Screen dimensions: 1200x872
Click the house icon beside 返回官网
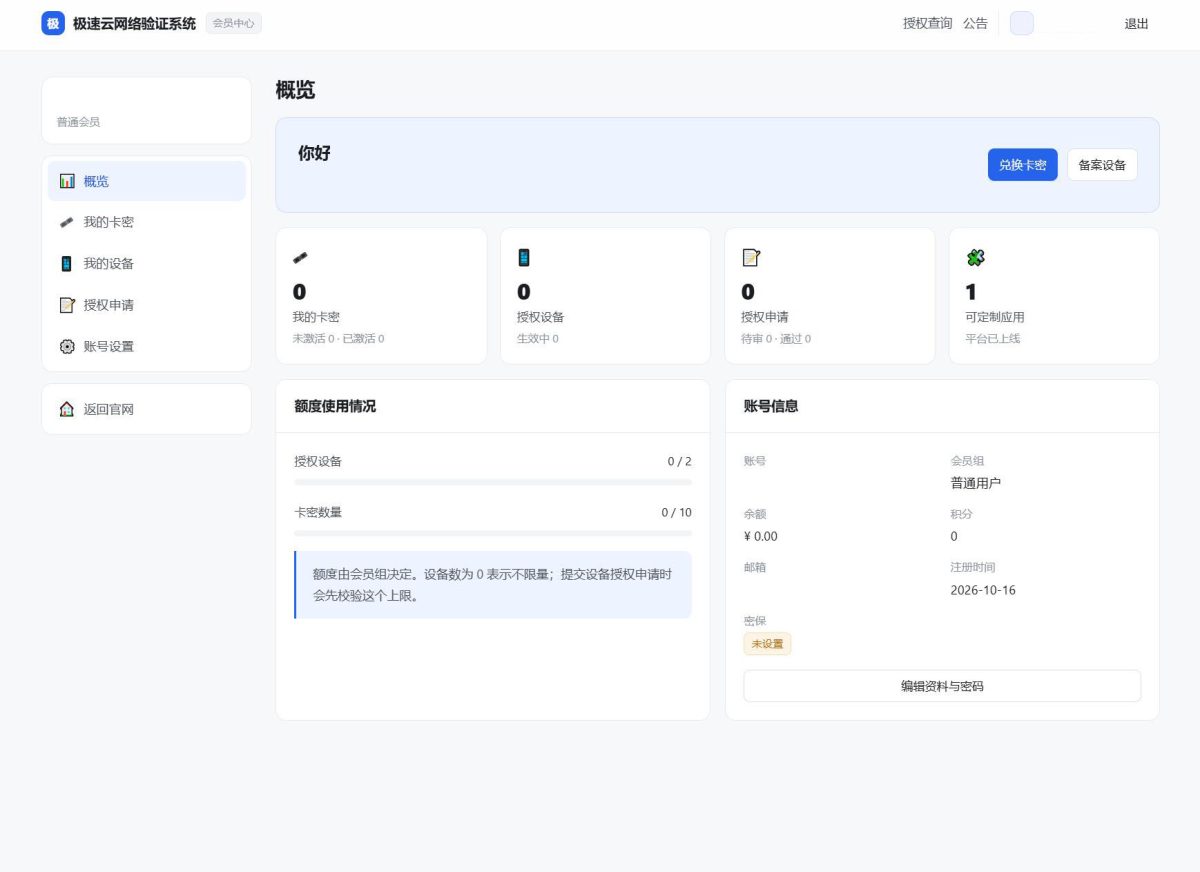coord(67,409)
